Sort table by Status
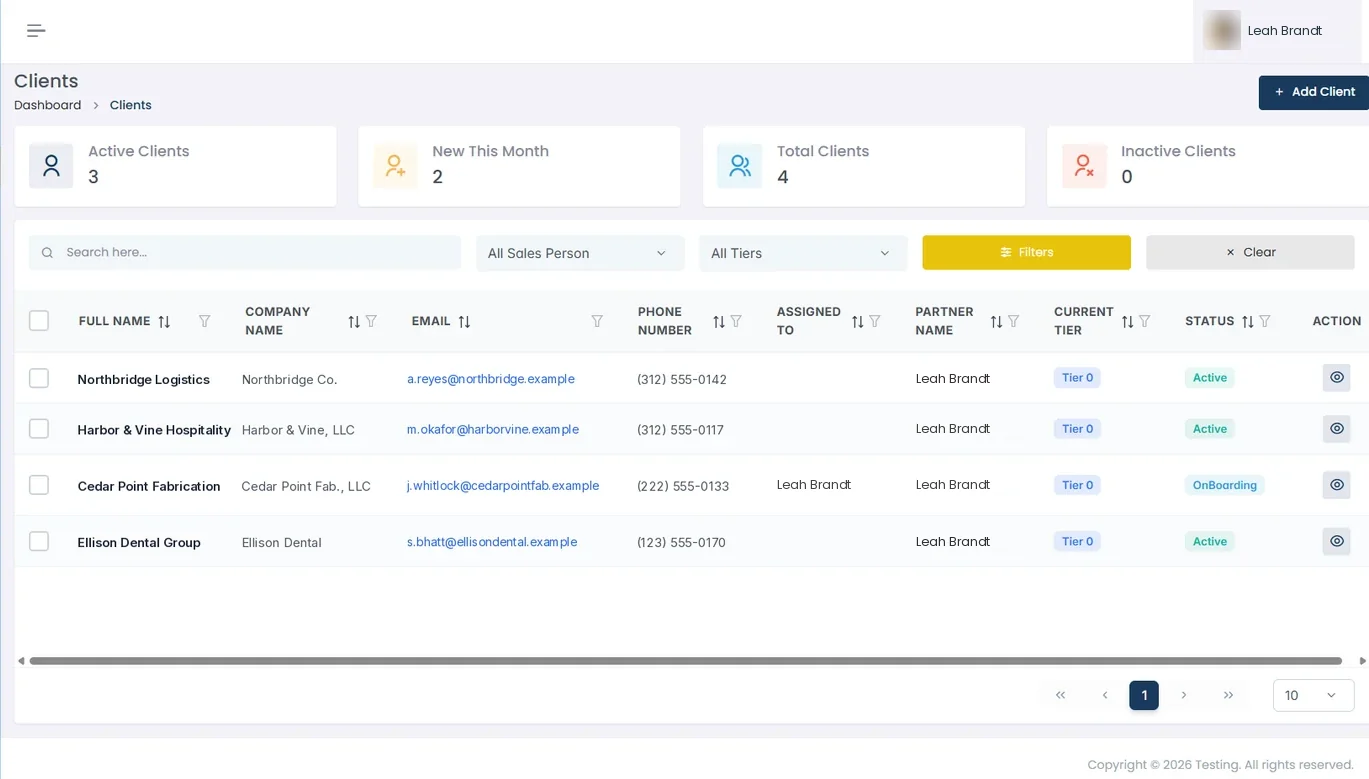The image size is (1369, 779). coord(1248,322)
